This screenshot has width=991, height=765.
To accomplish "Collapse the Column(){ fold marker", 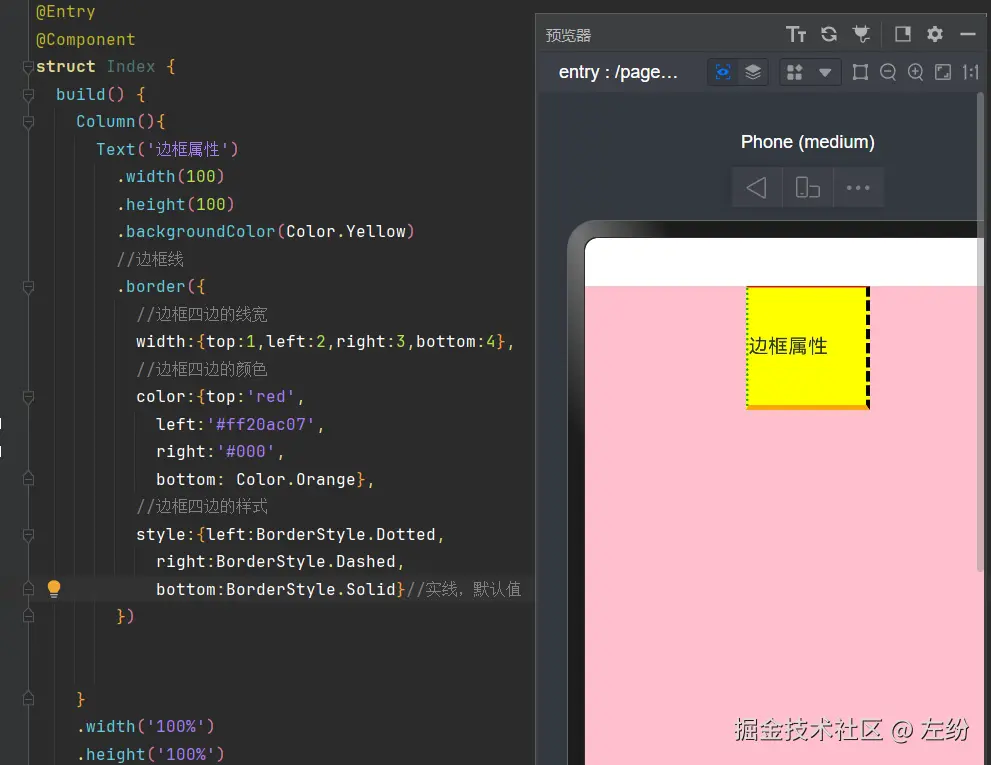I will (28, 121).
